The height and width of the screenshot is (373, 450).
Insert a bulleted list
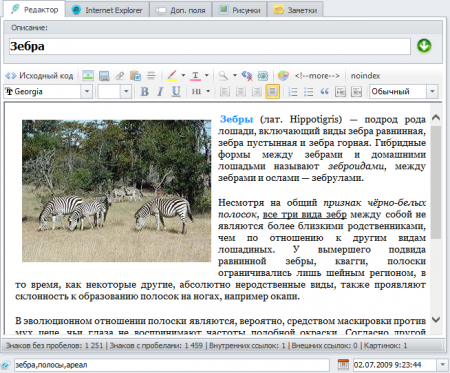pyautogui.click(x=309, y=91)
